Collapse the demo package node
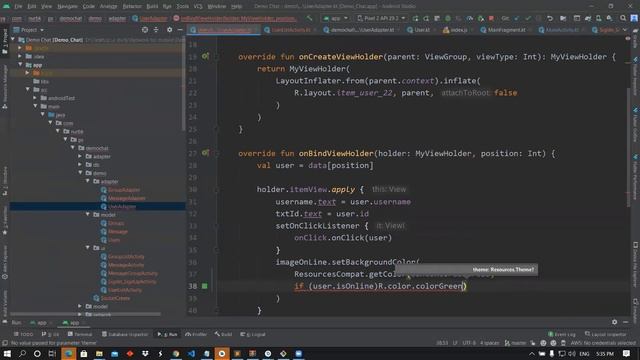640x360 pixels. point(80,173)
